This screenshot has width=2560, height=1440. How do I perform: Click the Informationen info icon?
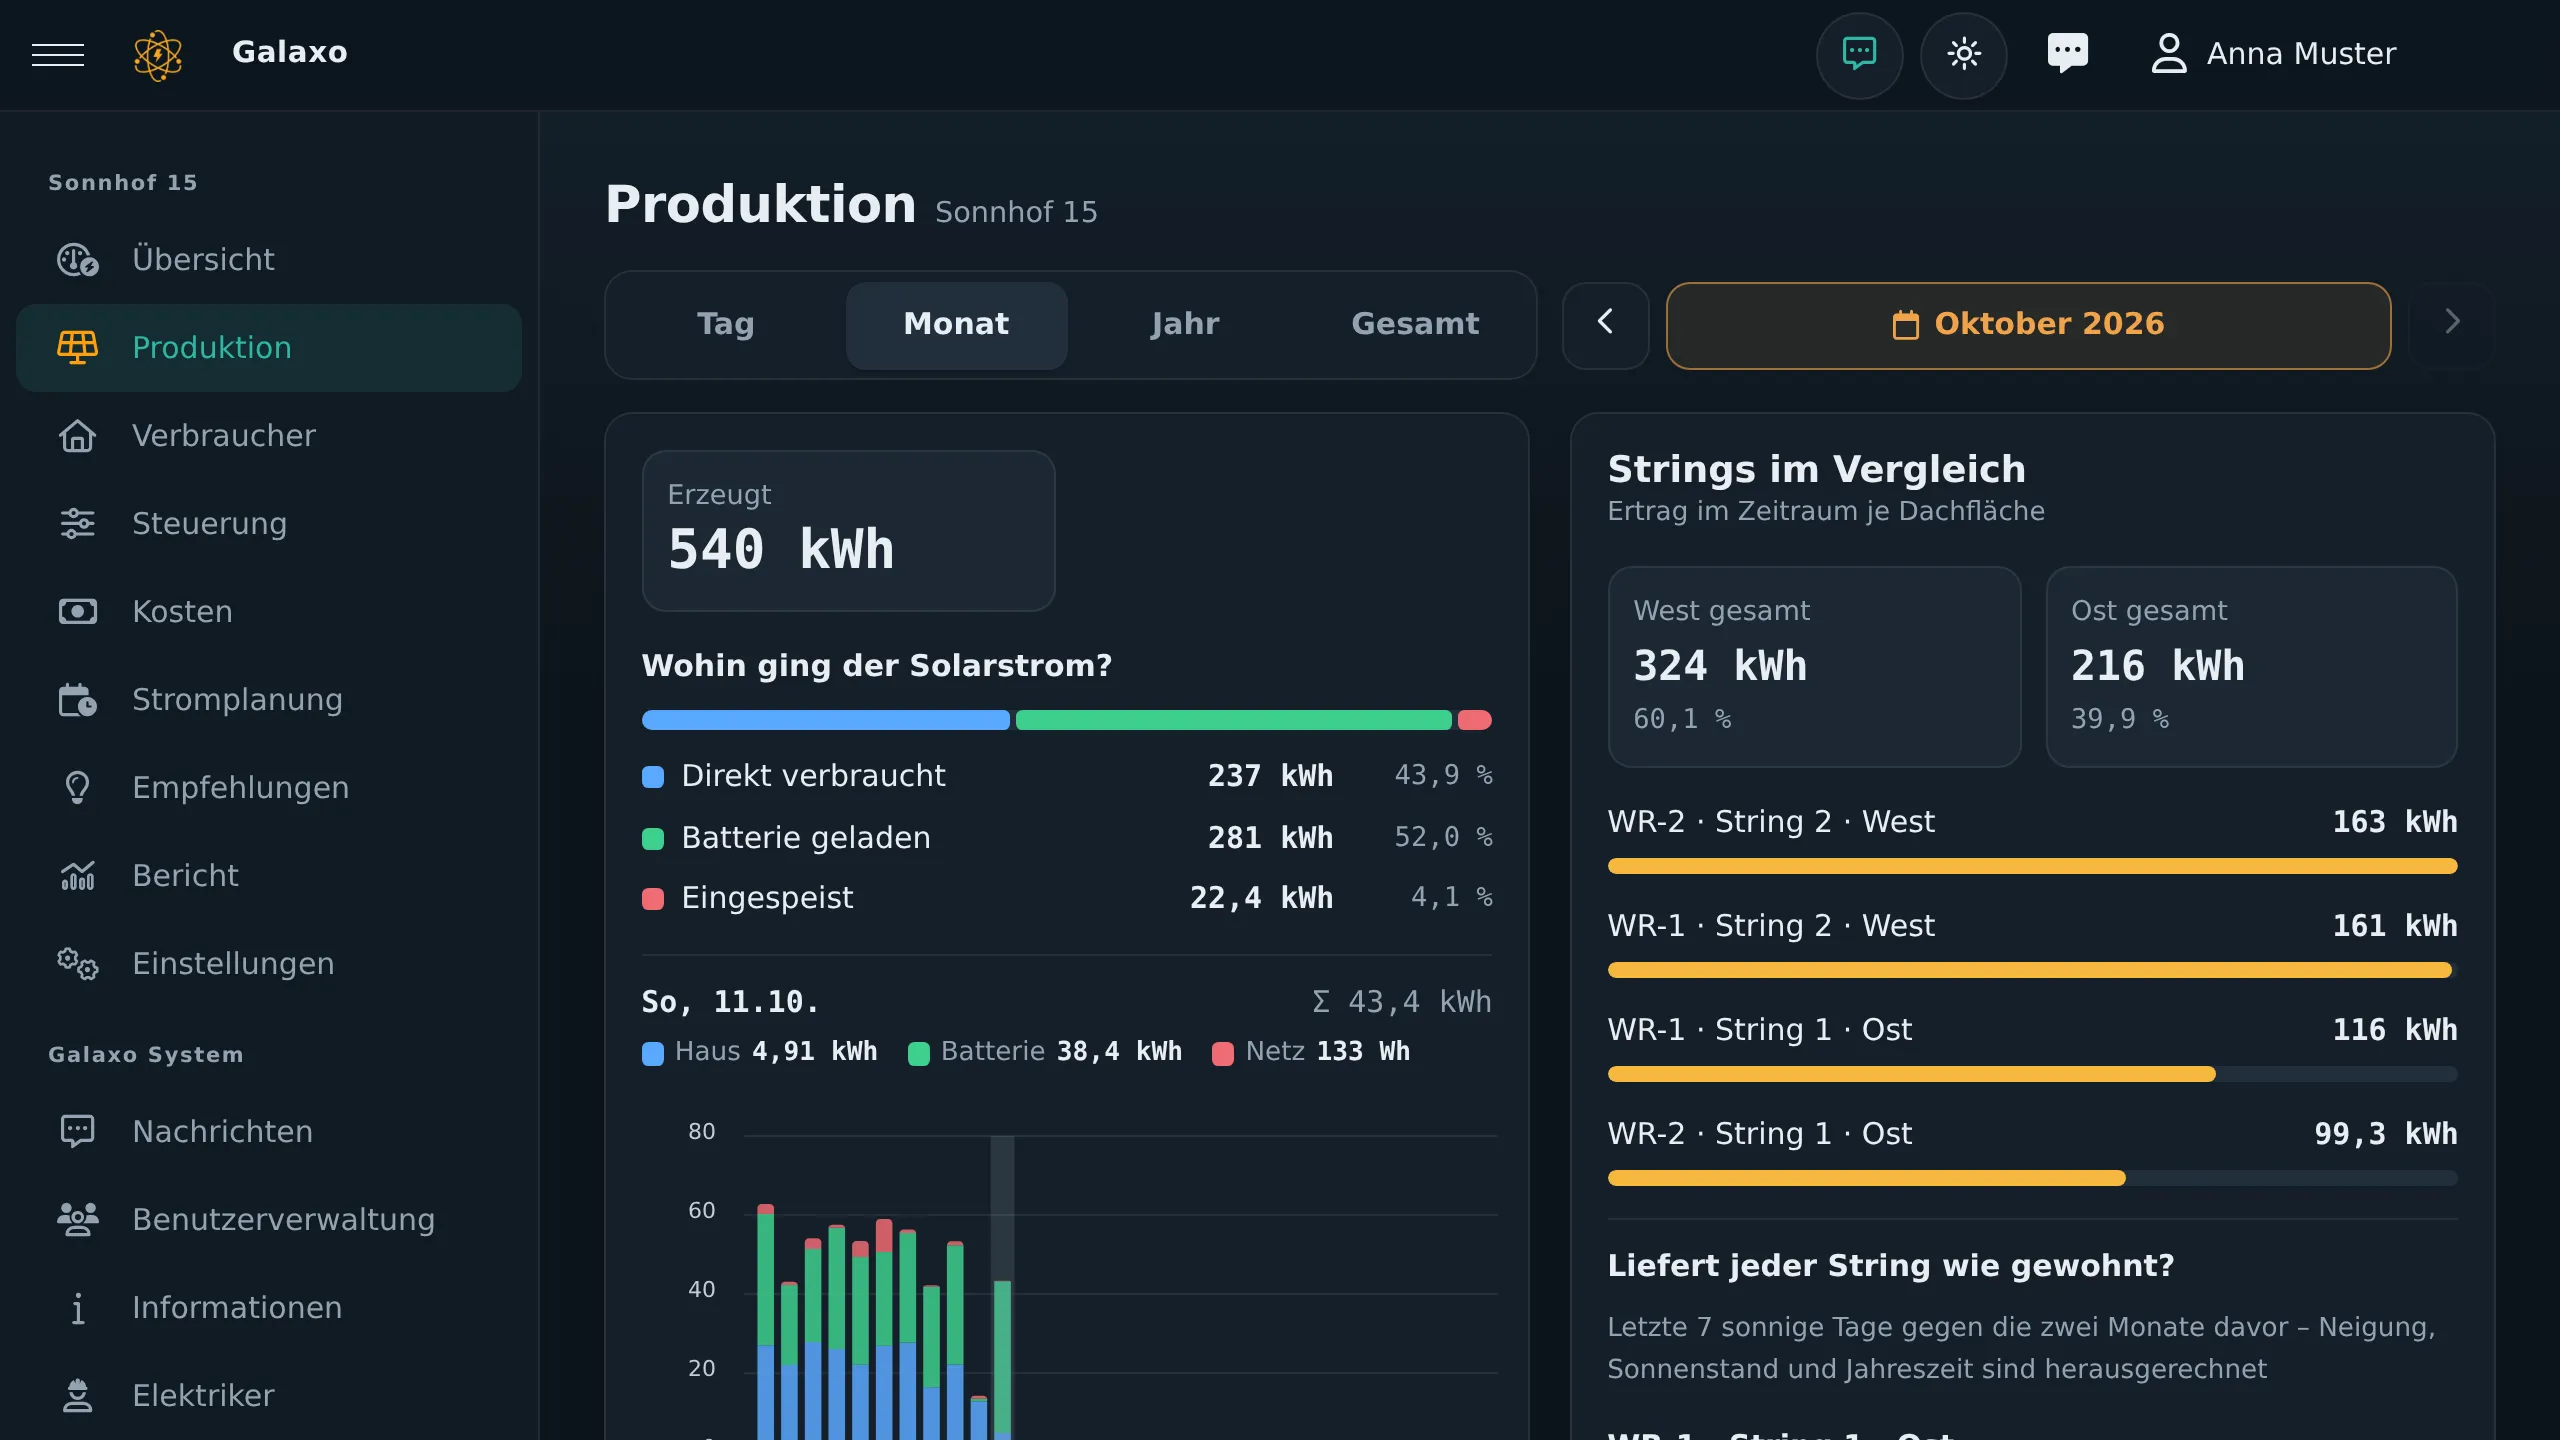77,1308
